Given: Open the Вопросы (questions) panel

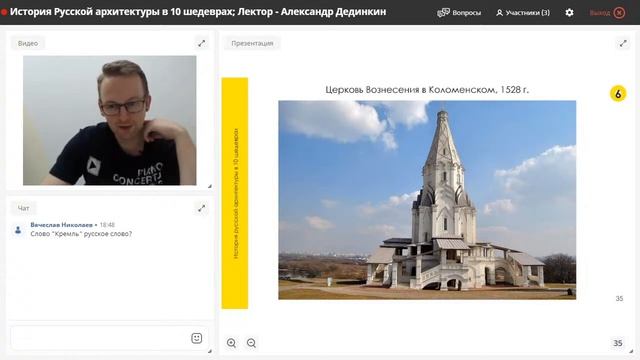Looking at the screenshot, I should (459, 13).
